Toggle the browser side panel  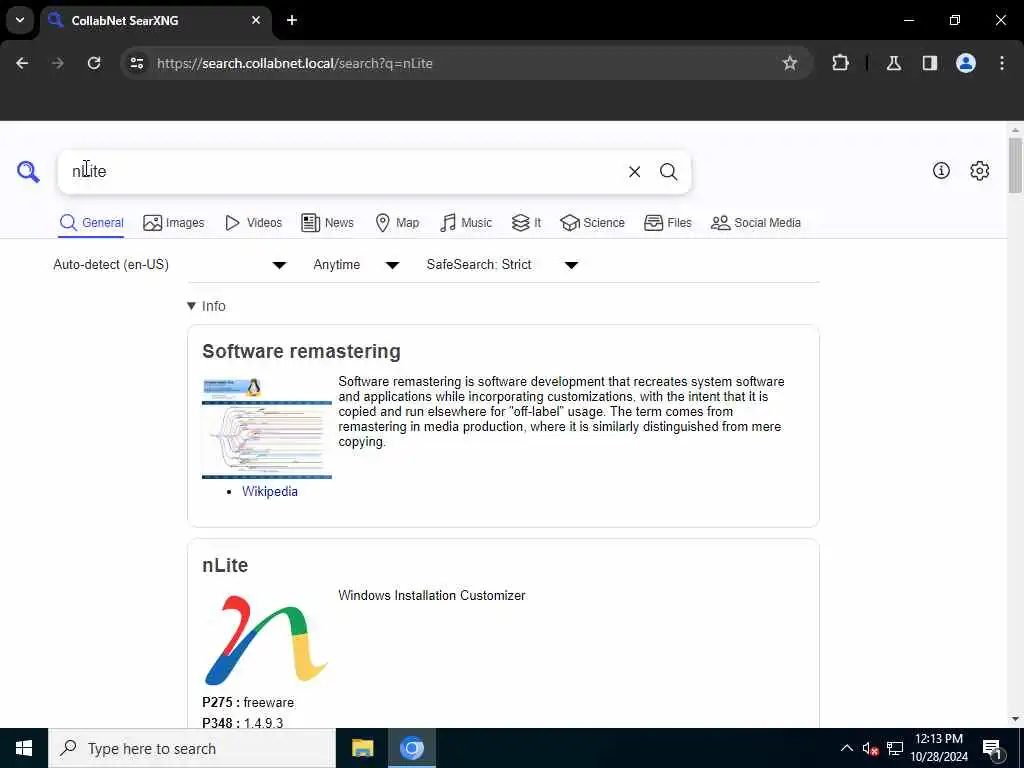(929, 63)
